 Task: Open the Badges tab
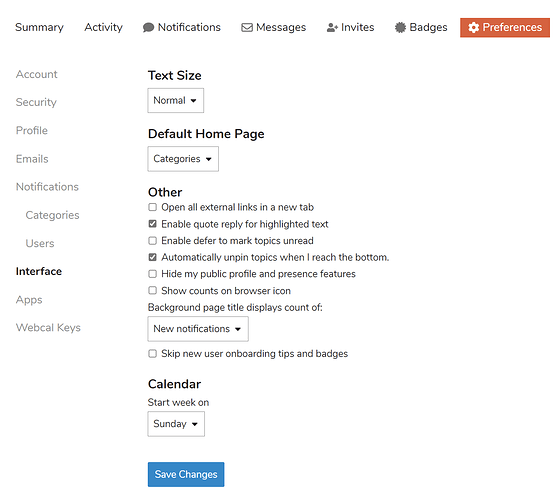421,27
